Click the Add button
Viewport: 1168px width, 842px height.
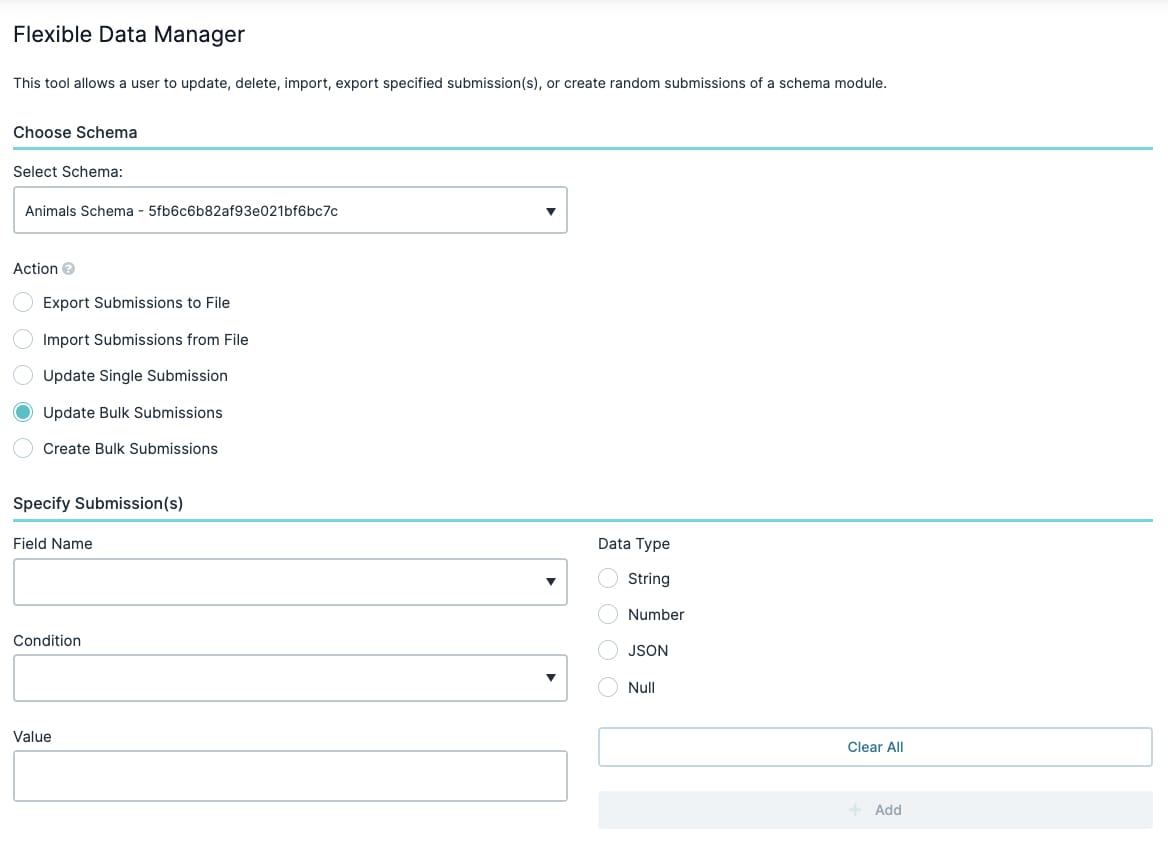[875, 810]
